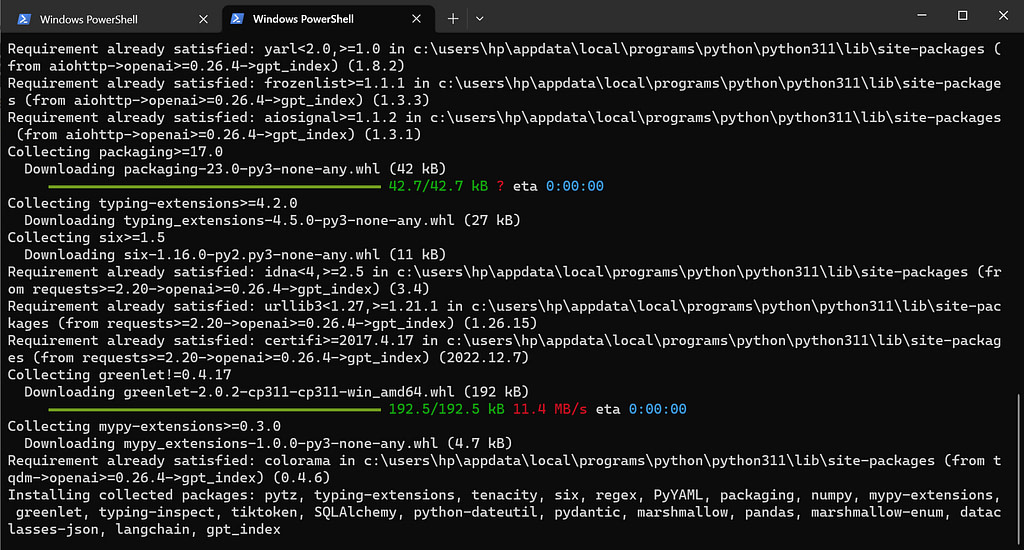
Task: Click 'Downloading greenlet-2.0.2' wheel line
Action: 276,391
